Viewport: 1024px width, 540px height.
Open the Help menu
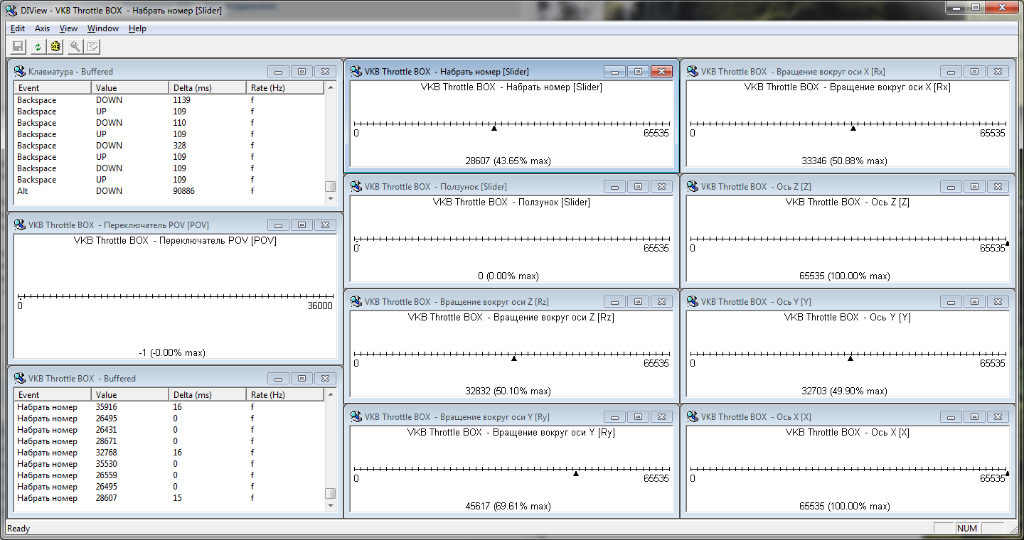coord(137,28)
